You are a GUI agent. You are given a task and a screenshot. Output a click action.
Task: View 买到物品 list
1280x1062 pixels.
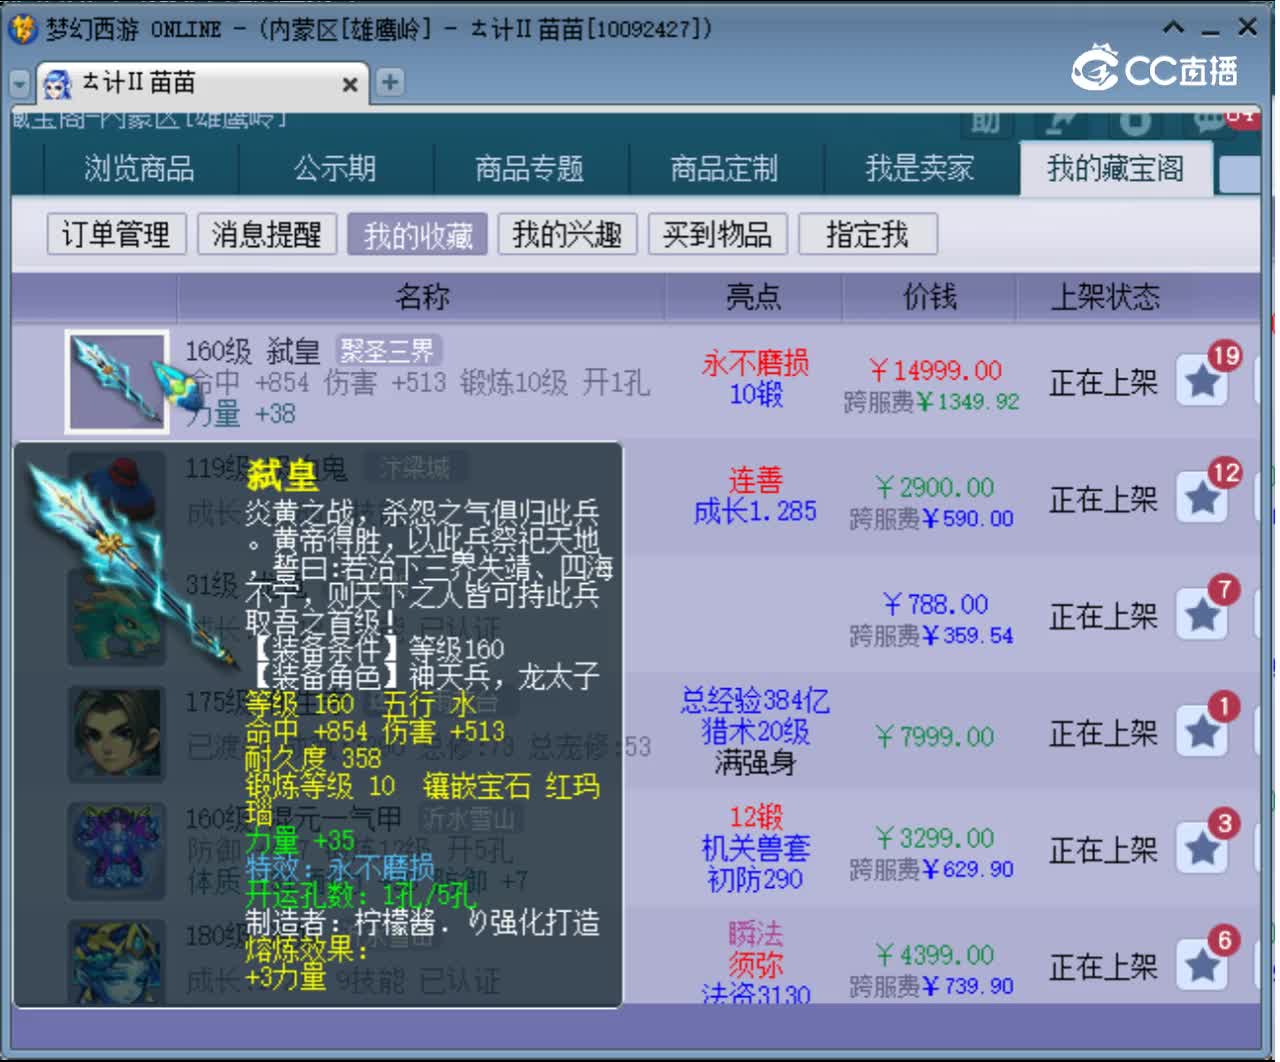[x=717, y=235]
